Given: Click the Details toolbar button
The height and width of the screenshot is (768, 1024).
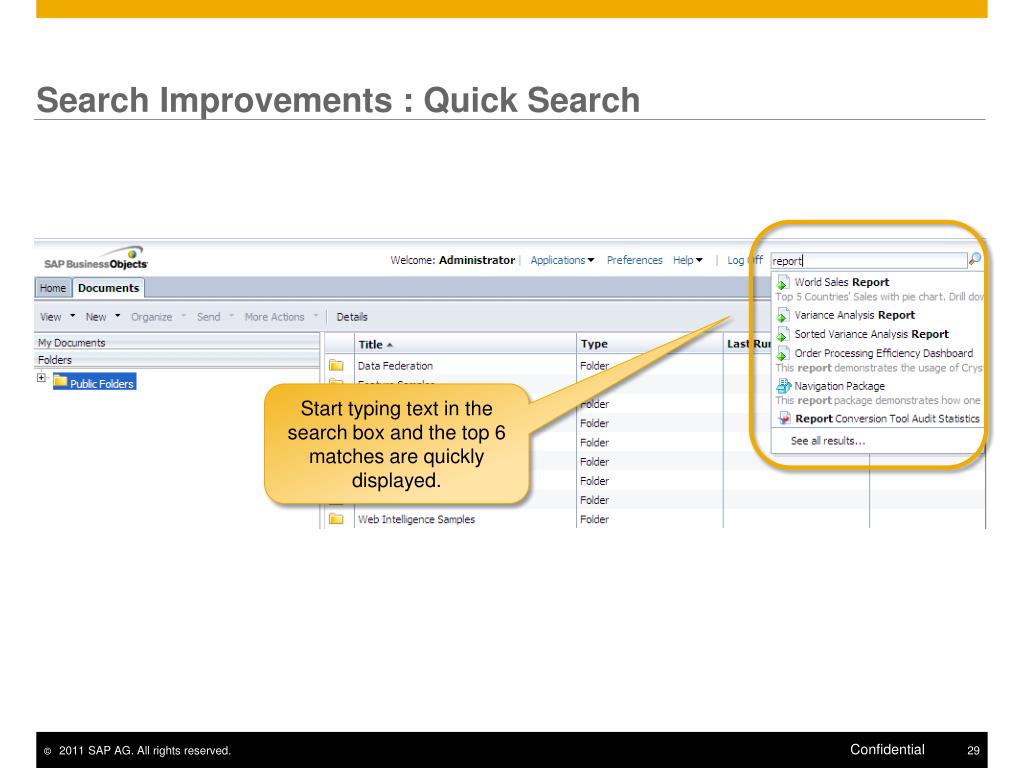Looking at the screenshot, I should pos(352,317).
